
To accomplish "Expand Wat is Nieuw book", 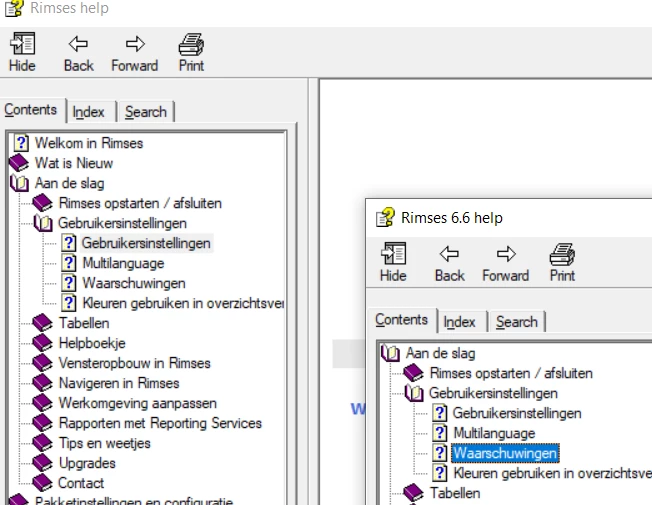I will [19, 163].
